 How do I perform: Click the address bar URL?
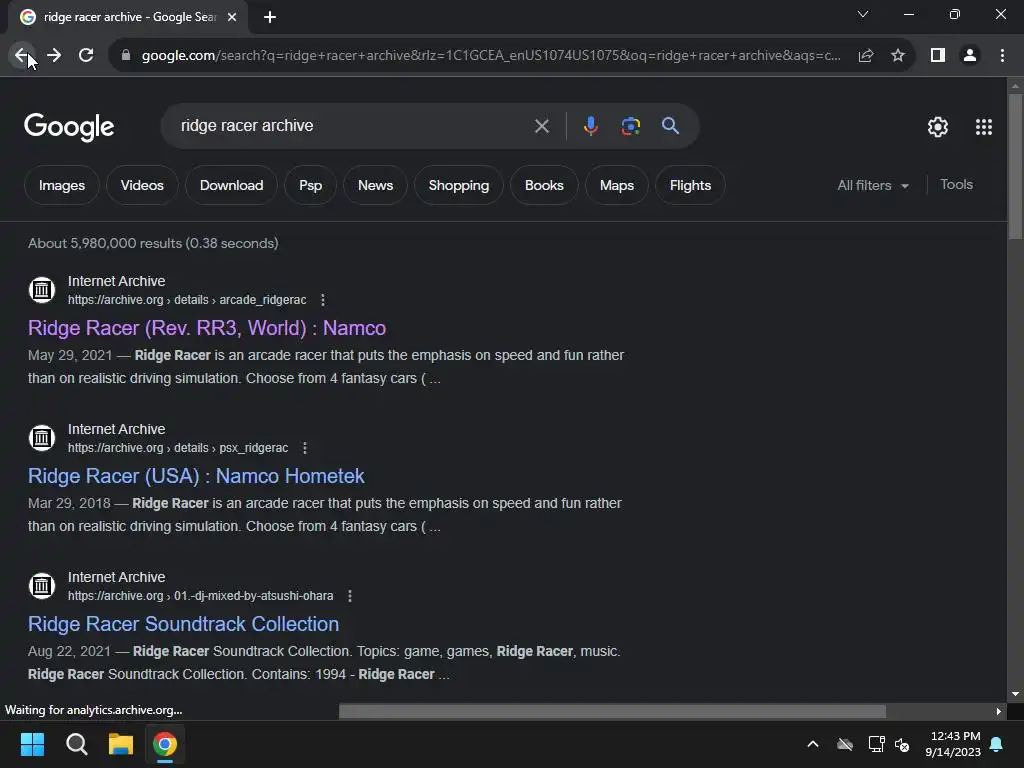(x=491, y=56)
